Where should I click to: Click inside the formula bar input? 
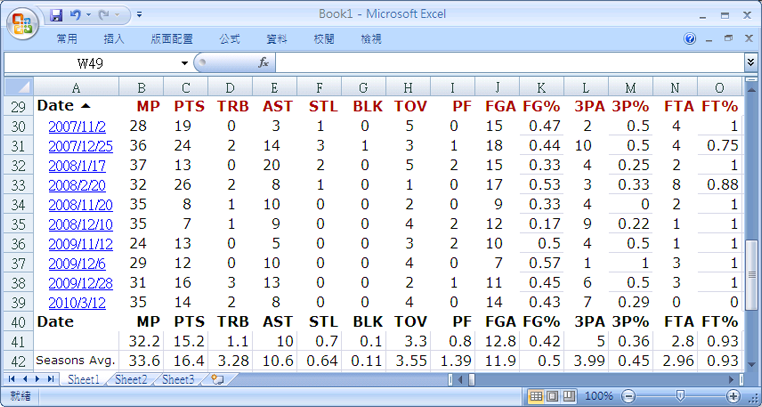pos(509,63)
